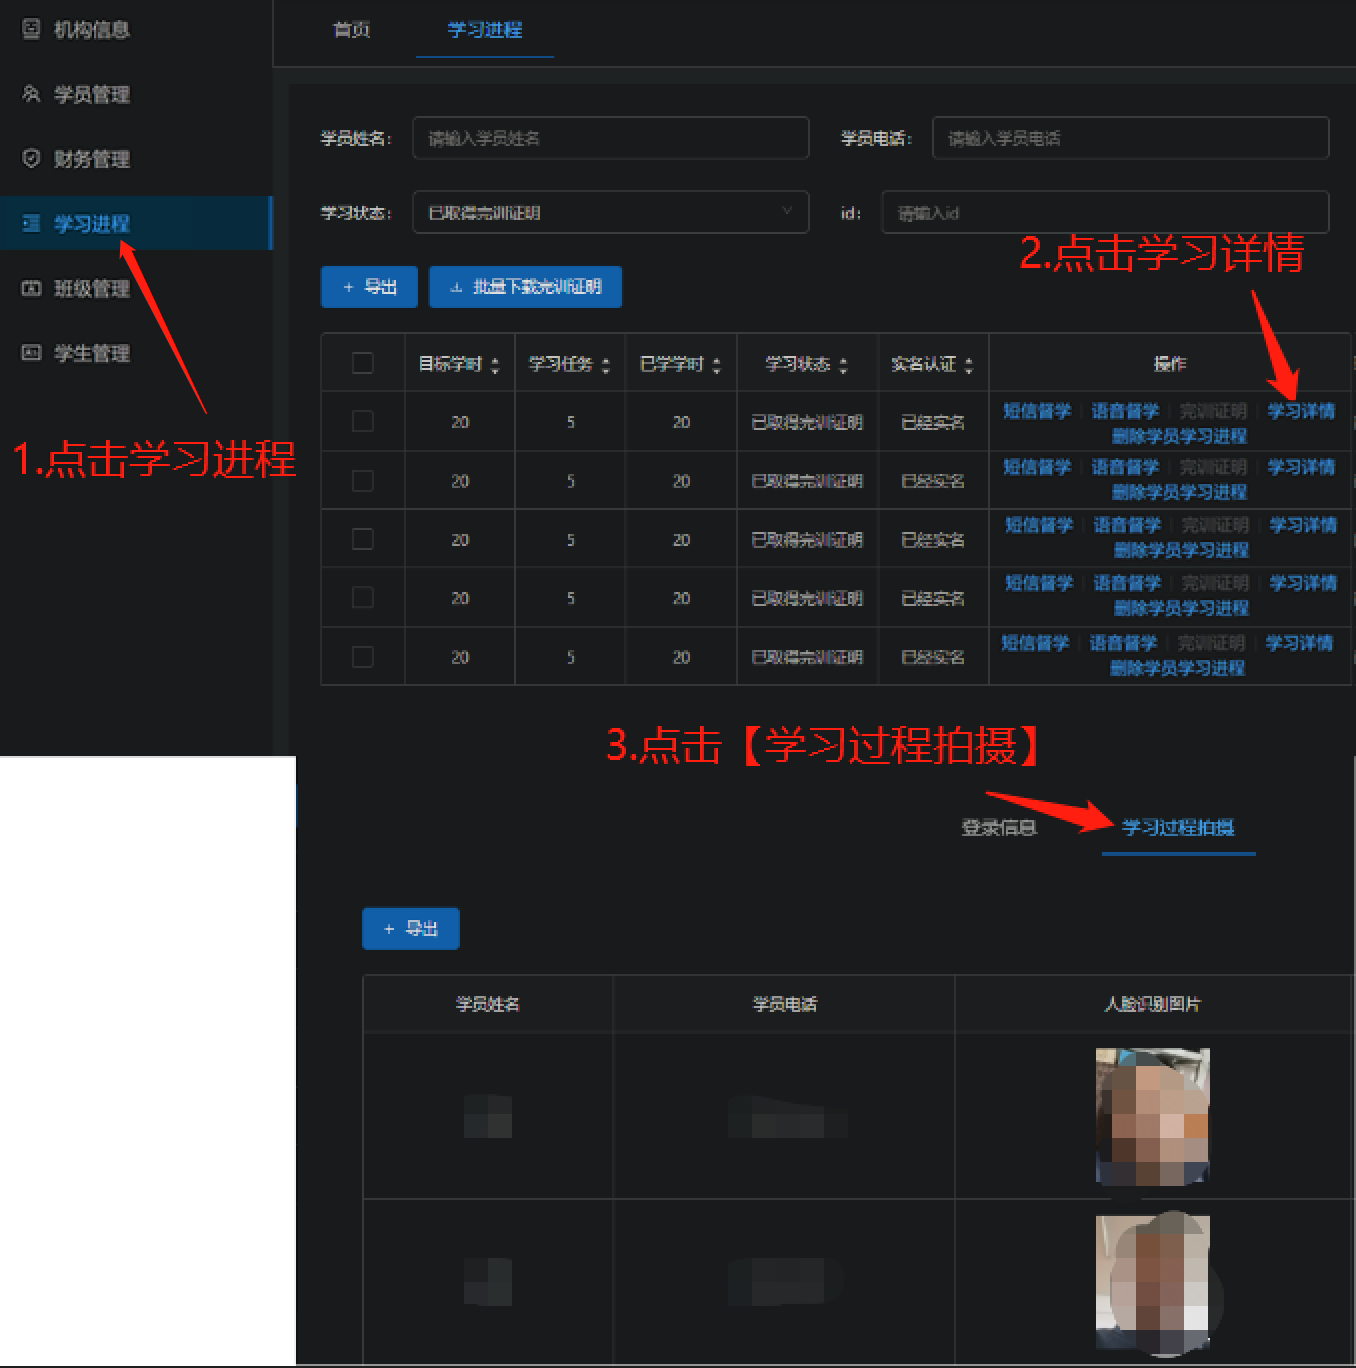Click 完训证明 link in the first row

pos(1213,410)
